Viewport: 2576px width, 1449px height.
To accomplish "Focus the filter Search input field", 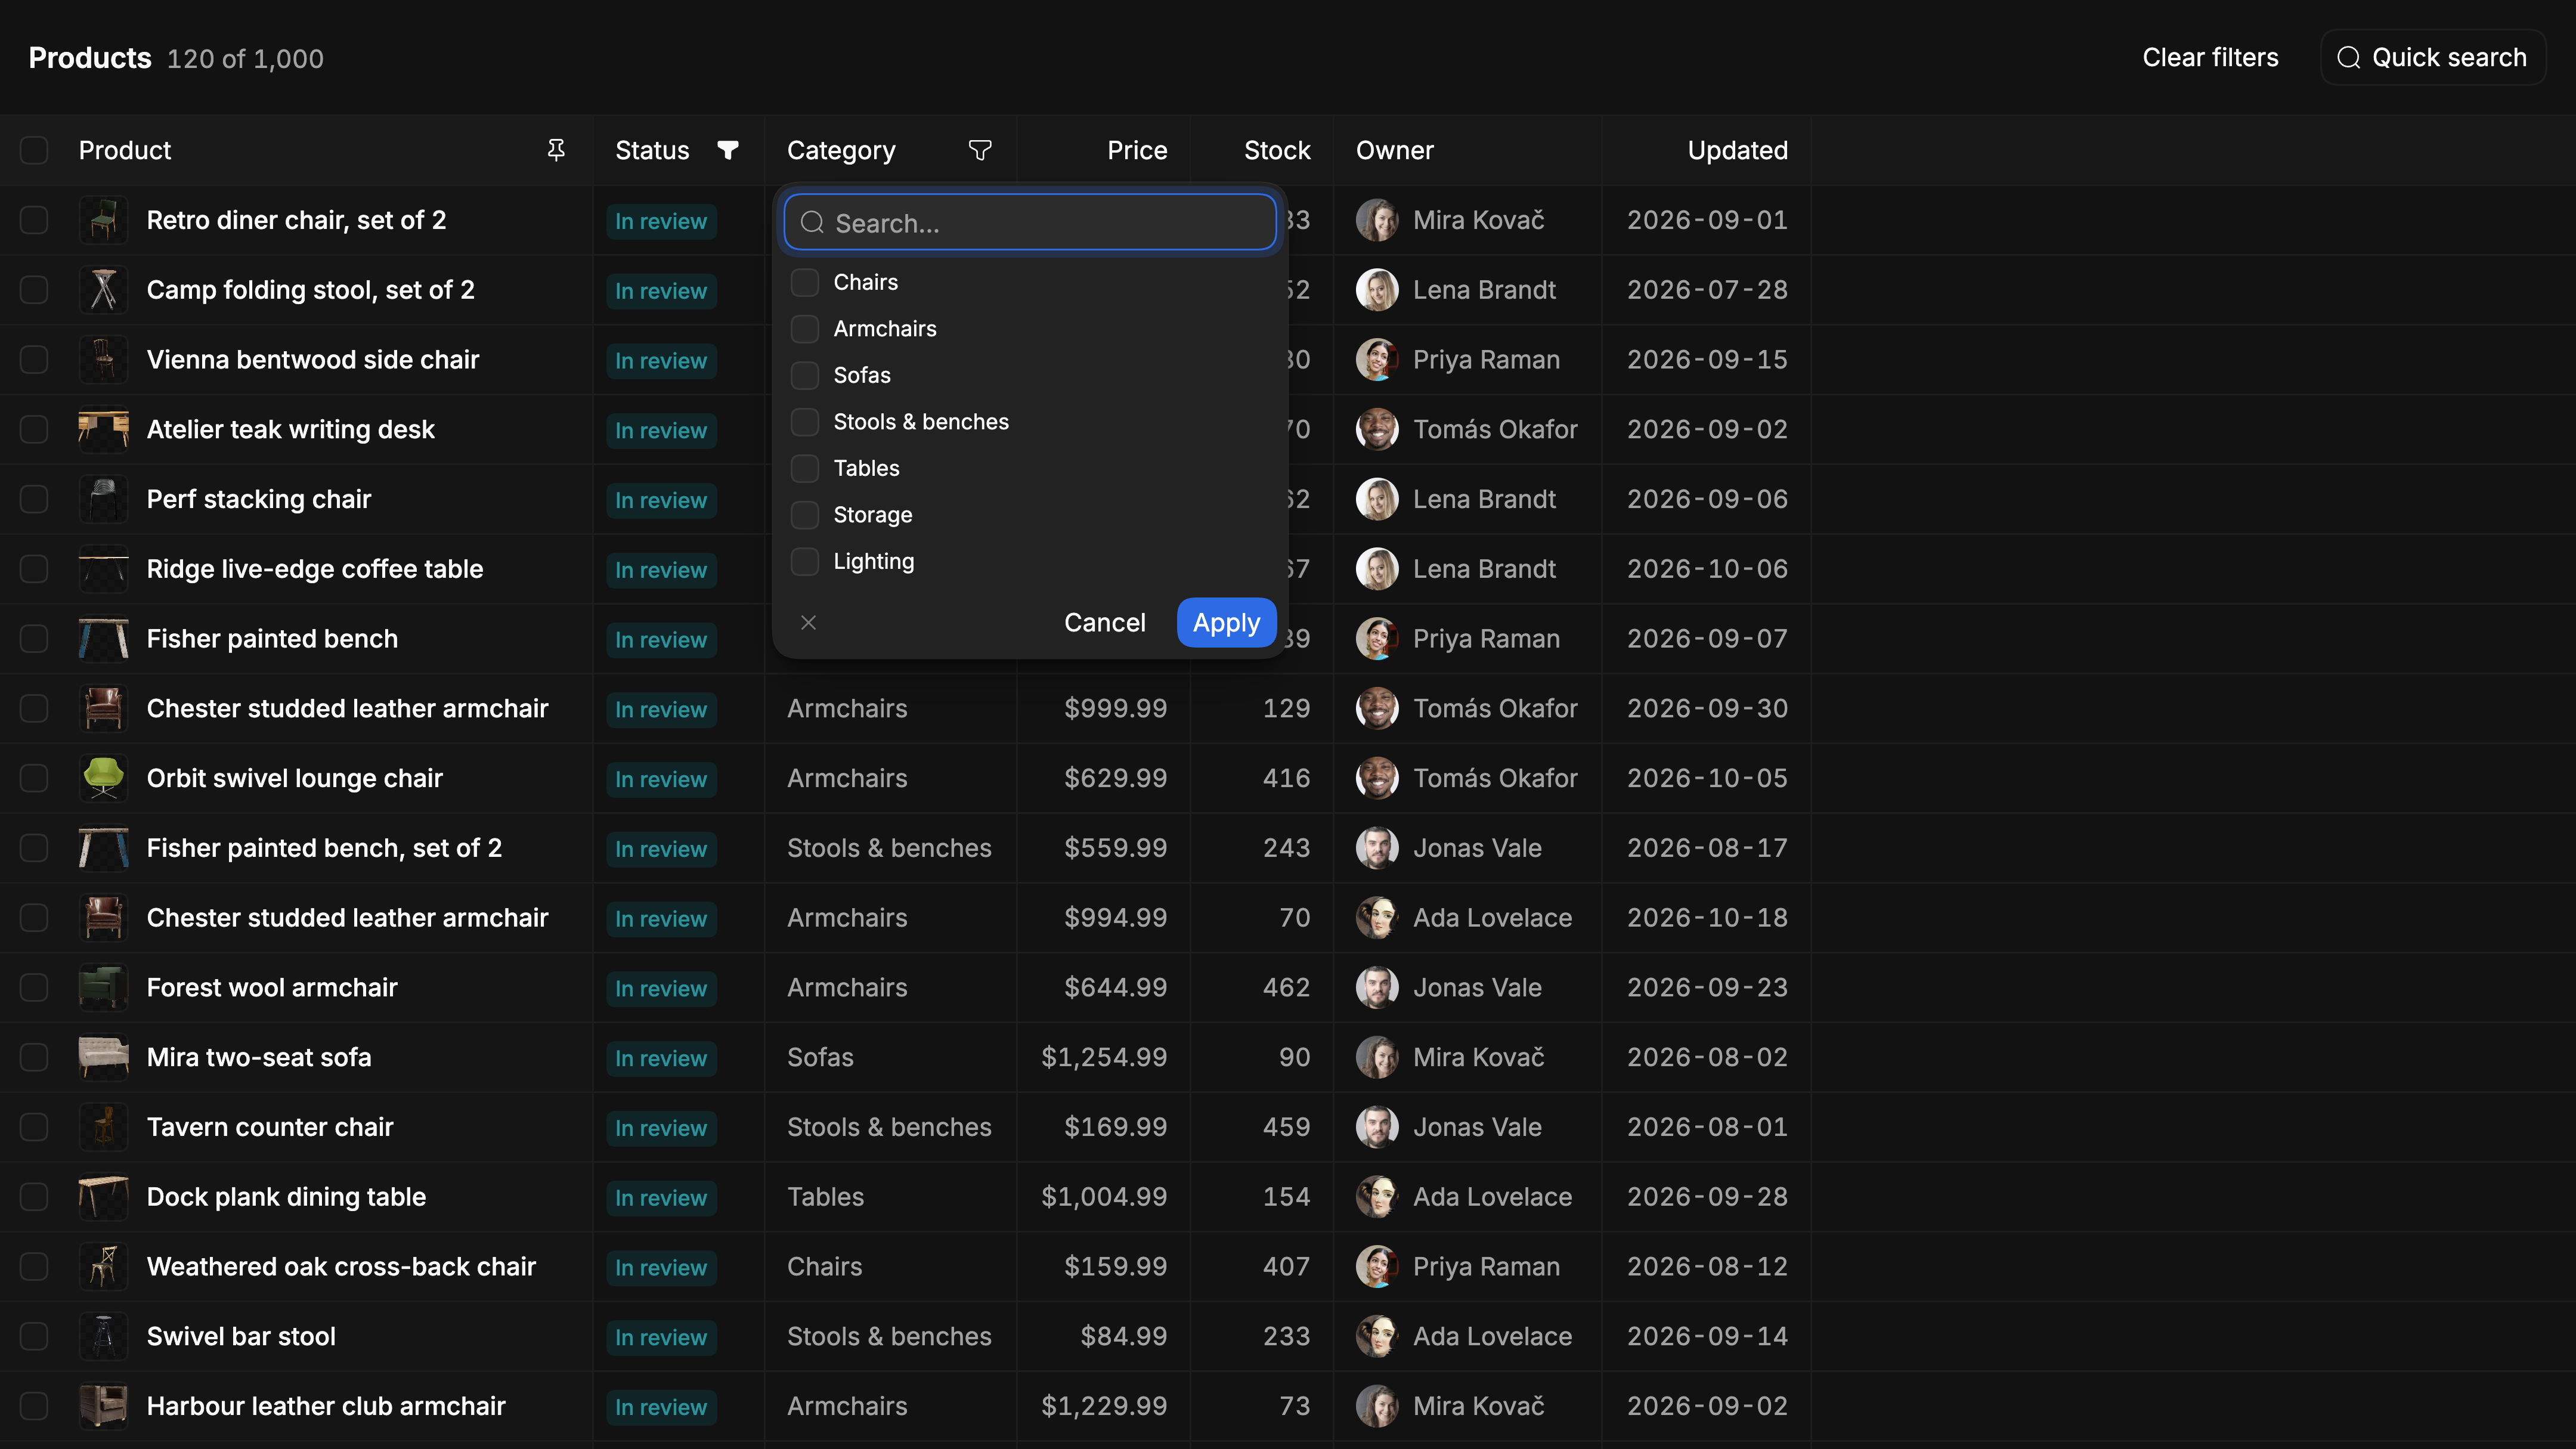I will tap(1030, 222).
